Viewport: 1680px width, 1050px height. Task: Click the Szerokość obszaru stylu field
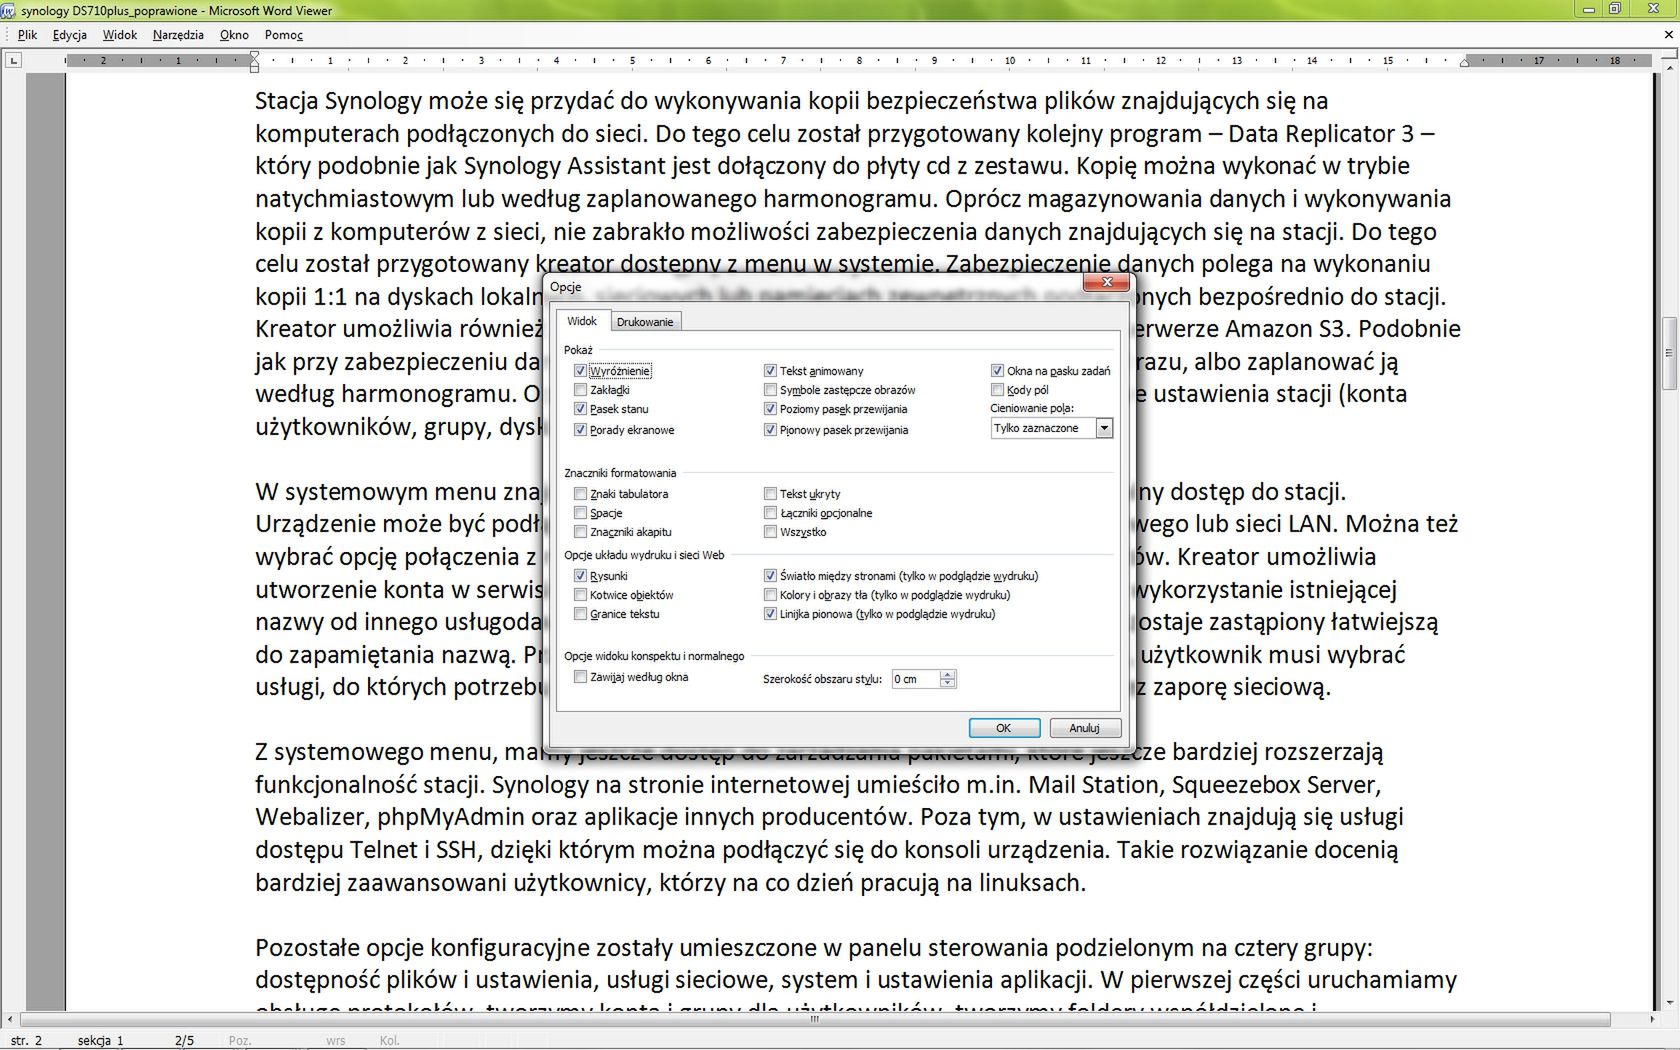click(x=916, y=679)
